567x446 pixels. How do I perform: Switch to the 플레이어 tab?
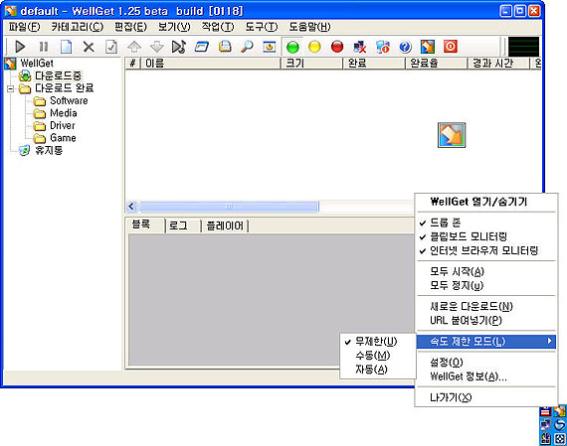pos(225,226)
